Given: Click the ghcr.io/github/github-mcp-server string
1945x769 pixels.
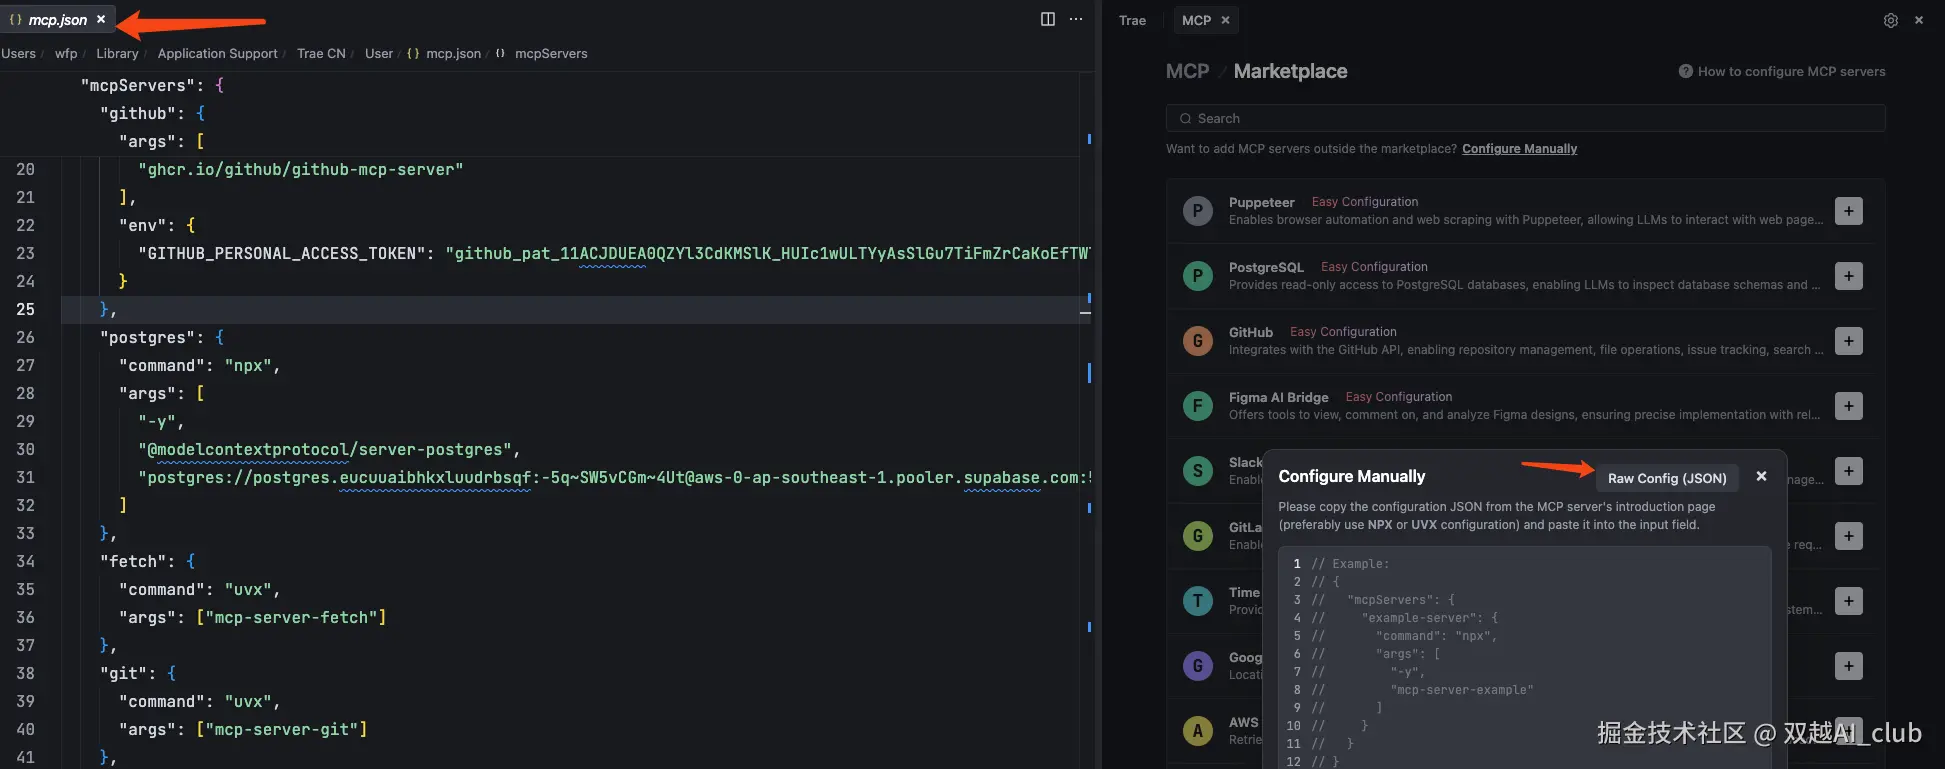Looking at the screenshot, I should (x=301, y=169).
